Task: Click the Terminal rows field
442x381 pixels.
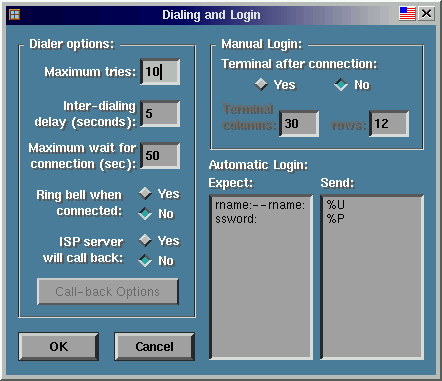Action: click(389, 124)
